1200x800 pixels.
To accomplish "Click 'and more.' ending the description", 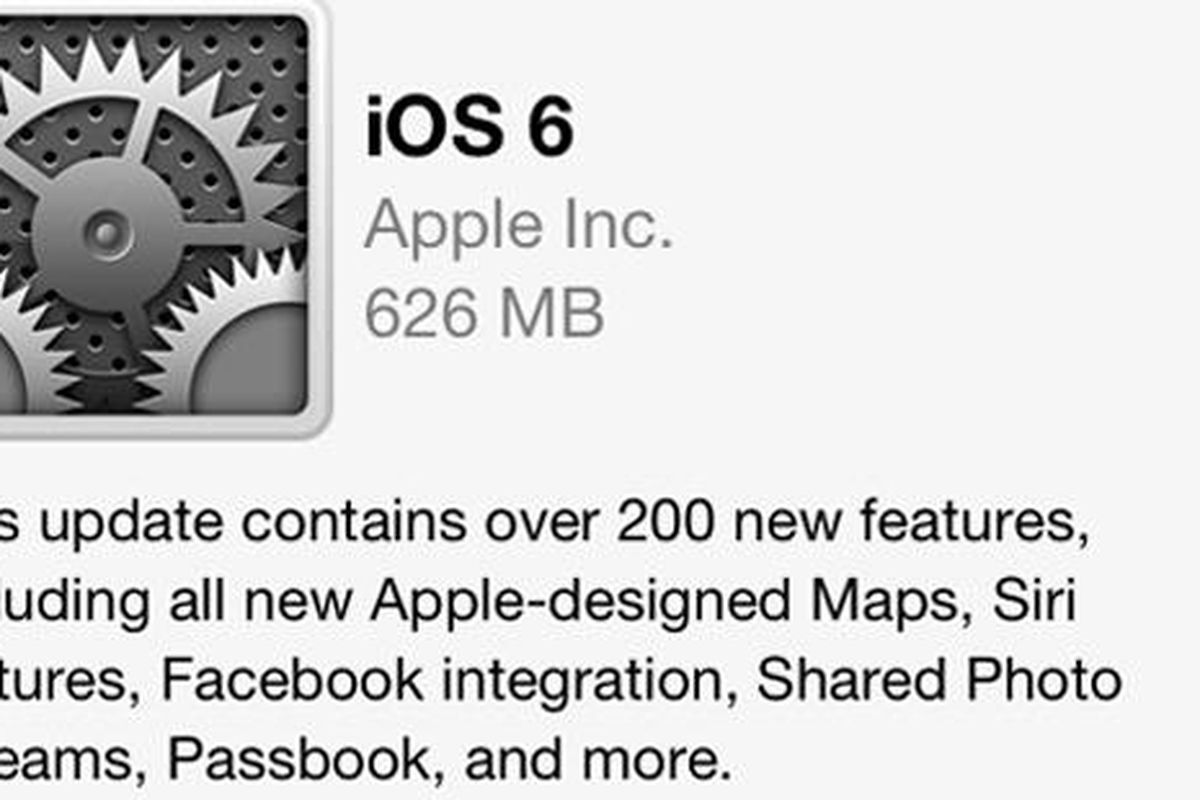I will [592, 761].
